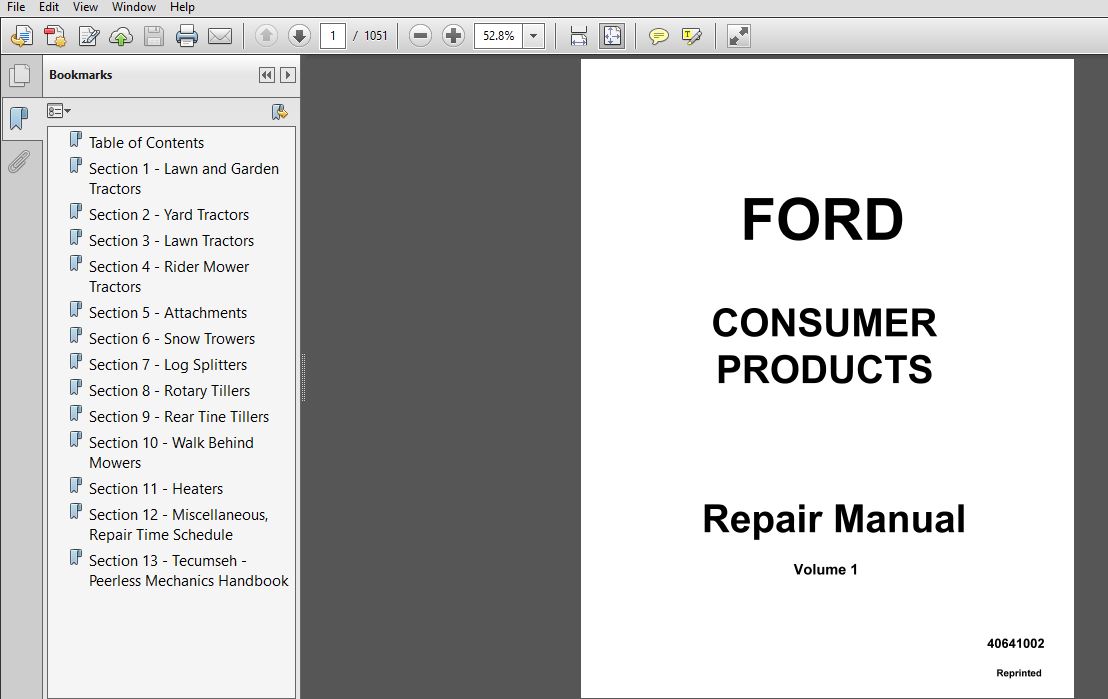Viewport: 1108px width, 699px height.
Task: Click the Save disk icon
Action: (x=154, y=36)
